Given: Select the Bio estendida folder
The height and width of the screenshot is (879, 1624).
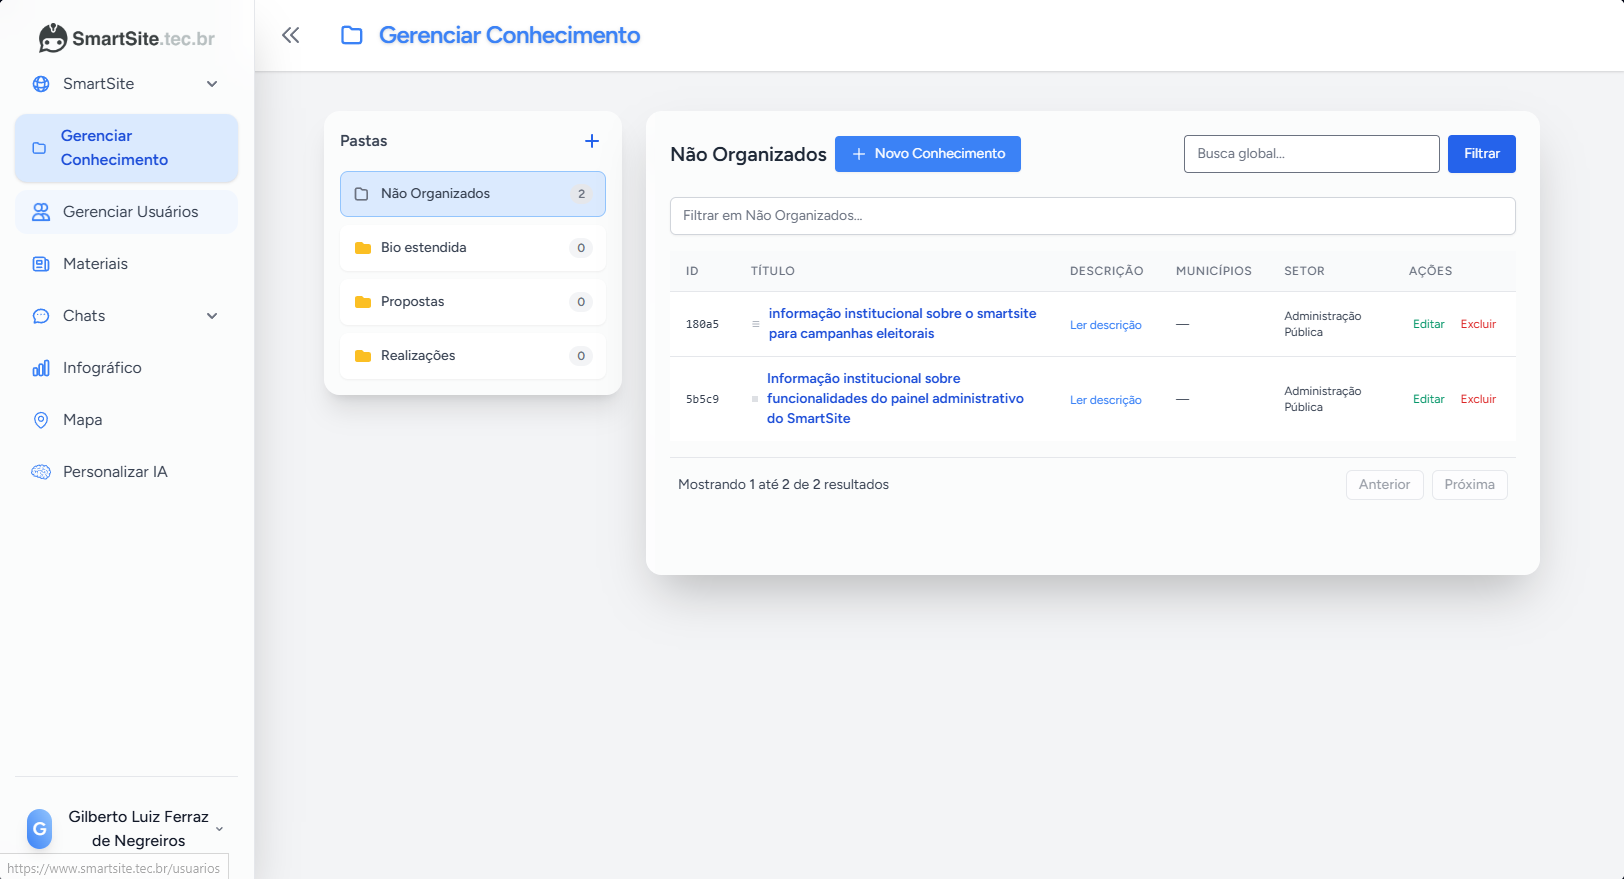Looking at the screenshot, I should [x=473, y=248].
